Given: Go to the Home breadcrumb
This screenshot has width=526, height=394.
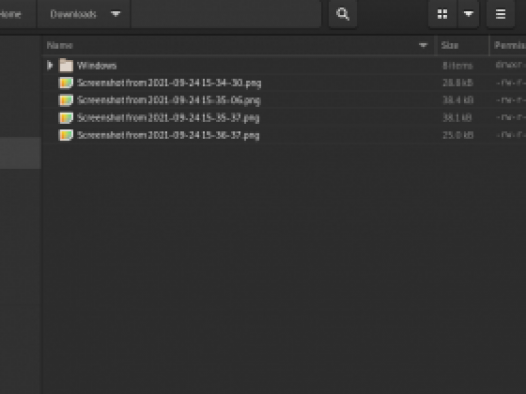Looking at the screenshot, I should [x=11, y=14].
